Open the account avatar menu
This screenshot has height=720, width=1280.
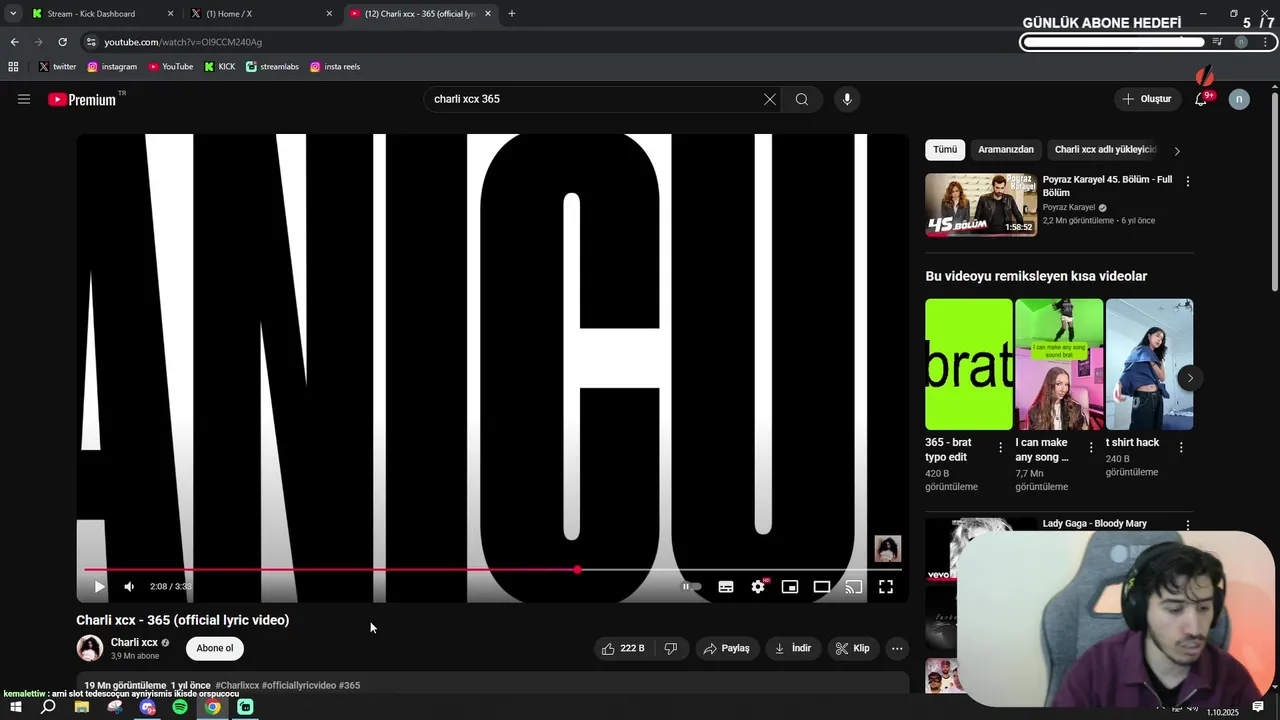pyautogui.click(x=1239, y=99)
